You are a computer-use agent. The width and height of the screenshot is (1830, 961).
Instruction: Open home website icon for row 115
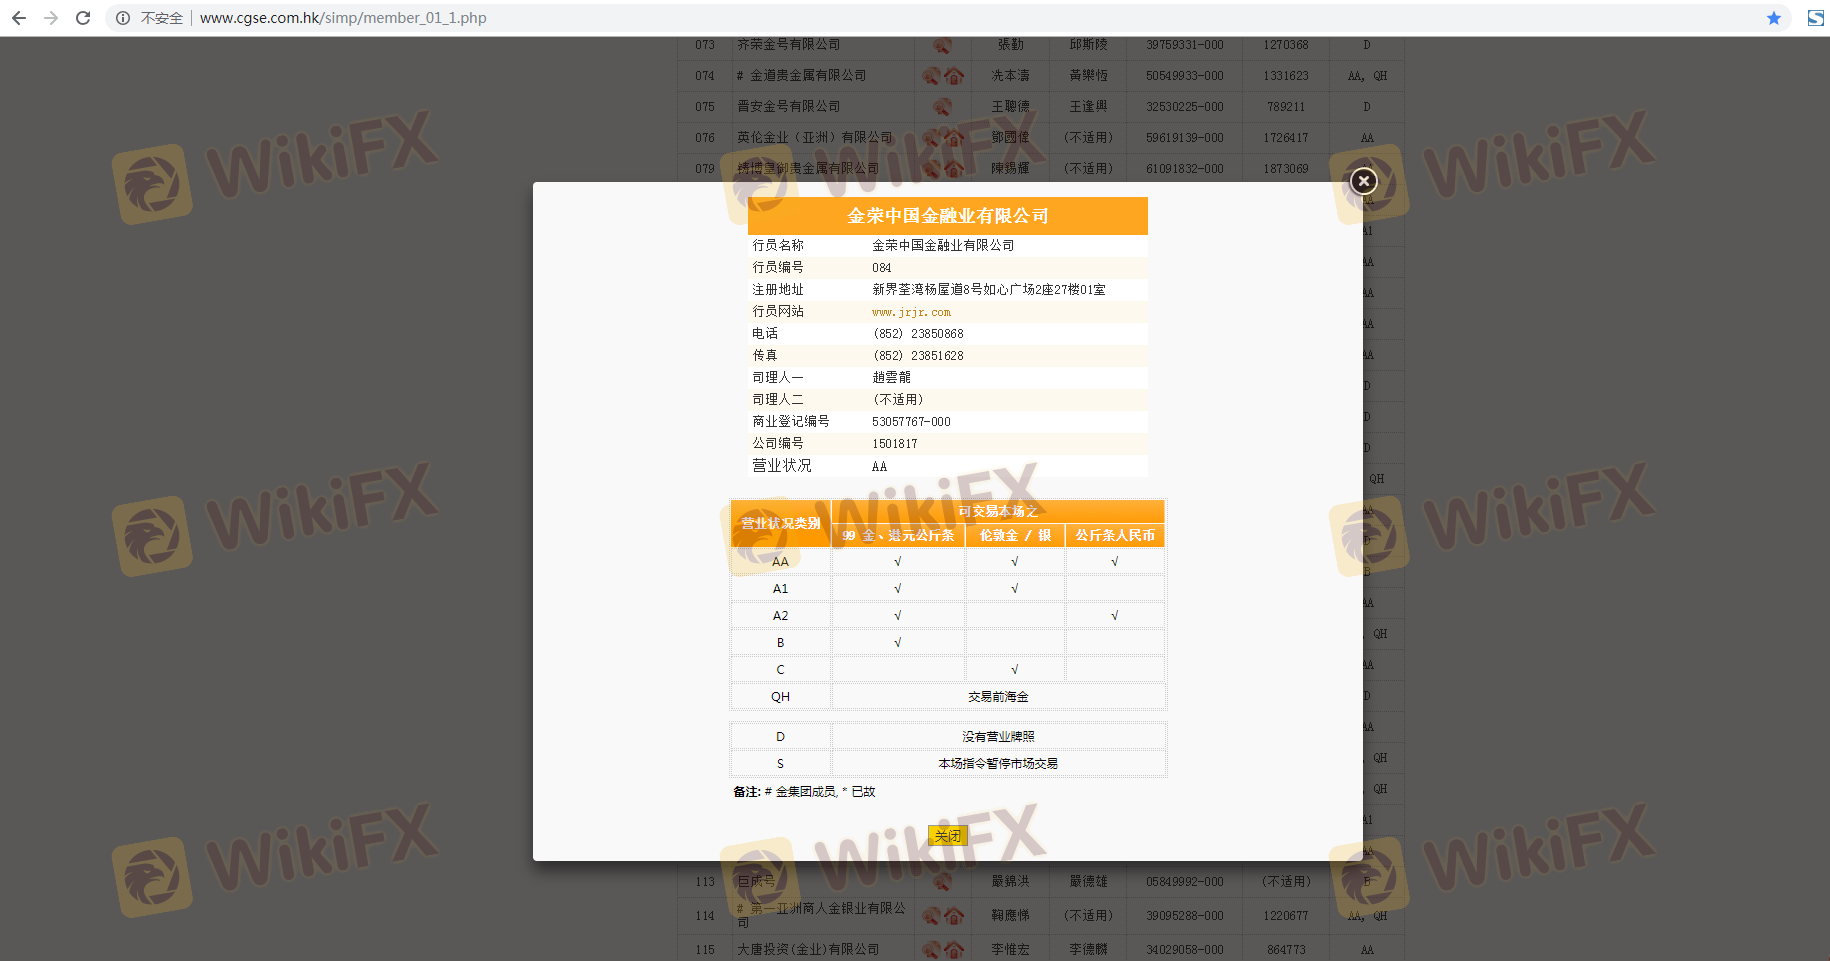pos(955,949)
